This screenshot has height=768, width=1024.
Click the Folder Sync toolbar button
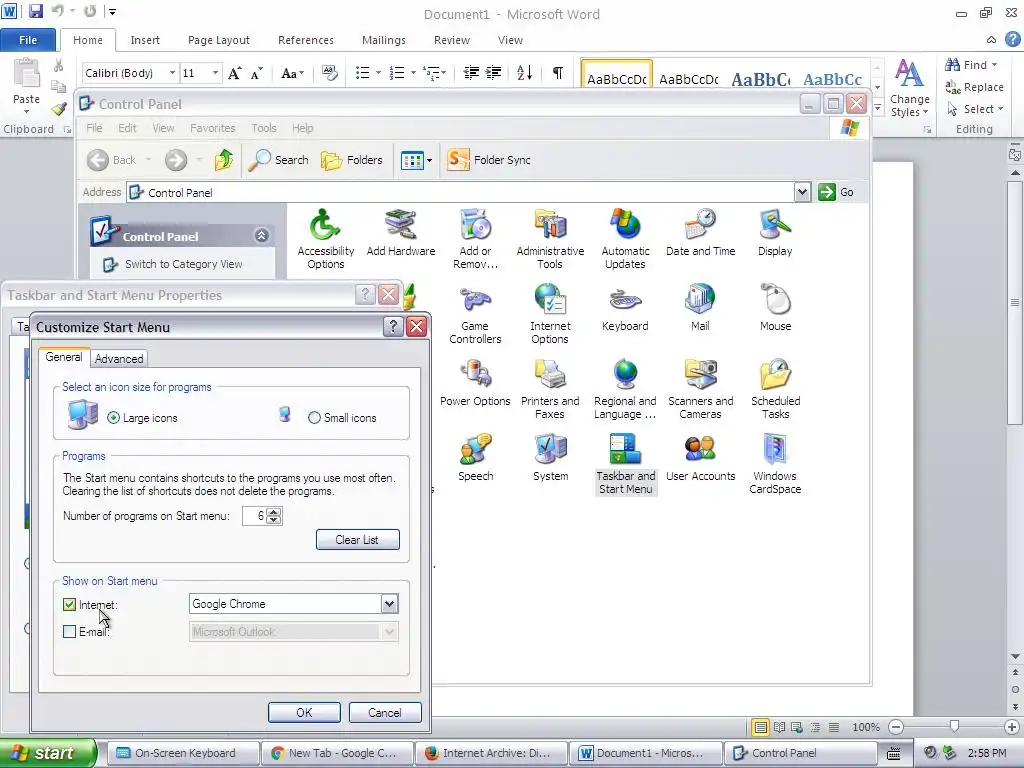489,159
